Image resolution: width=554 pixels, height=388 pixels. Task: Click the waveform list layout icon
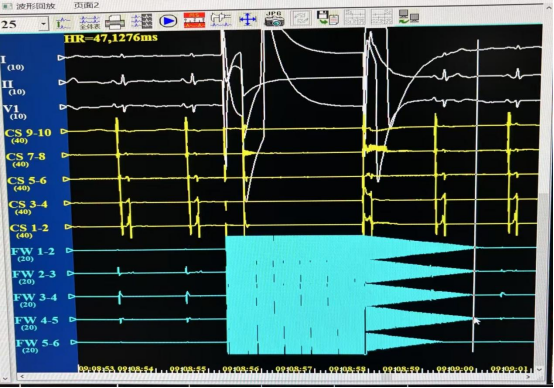[142, 21]
